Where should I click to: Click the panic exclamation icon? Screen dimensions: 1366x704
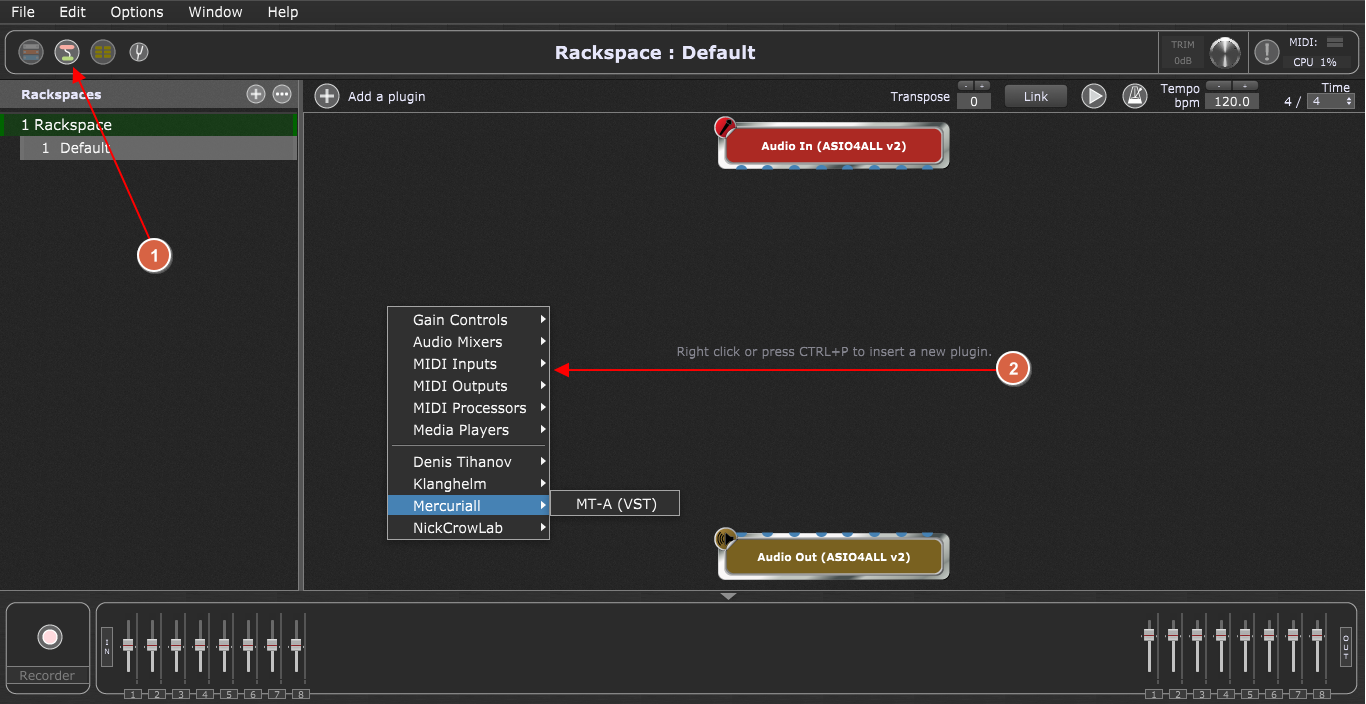tap(1267, 52)
